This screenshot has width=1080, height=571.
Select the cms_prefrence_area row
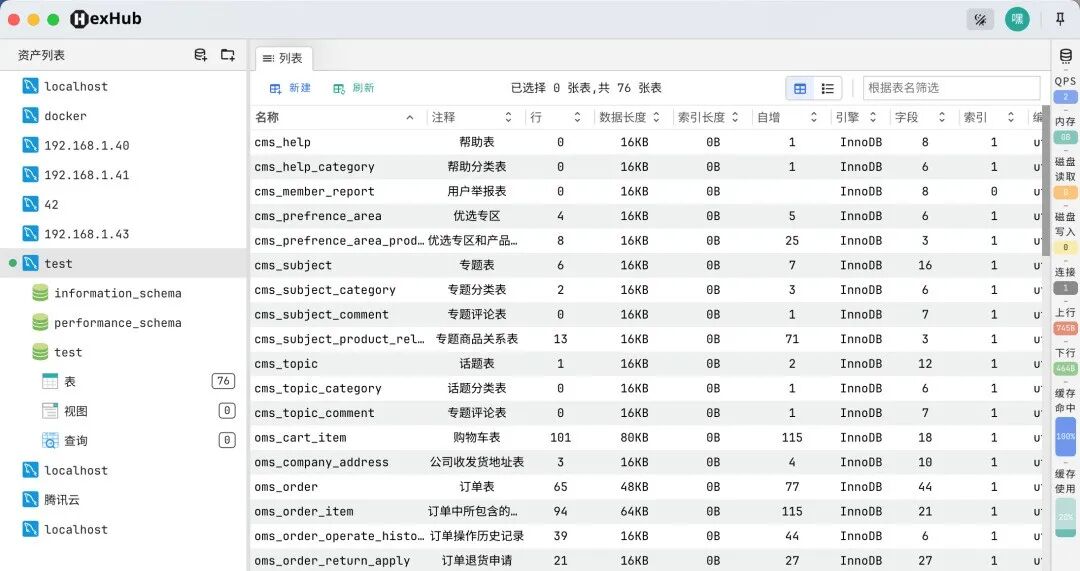[645, 216]
